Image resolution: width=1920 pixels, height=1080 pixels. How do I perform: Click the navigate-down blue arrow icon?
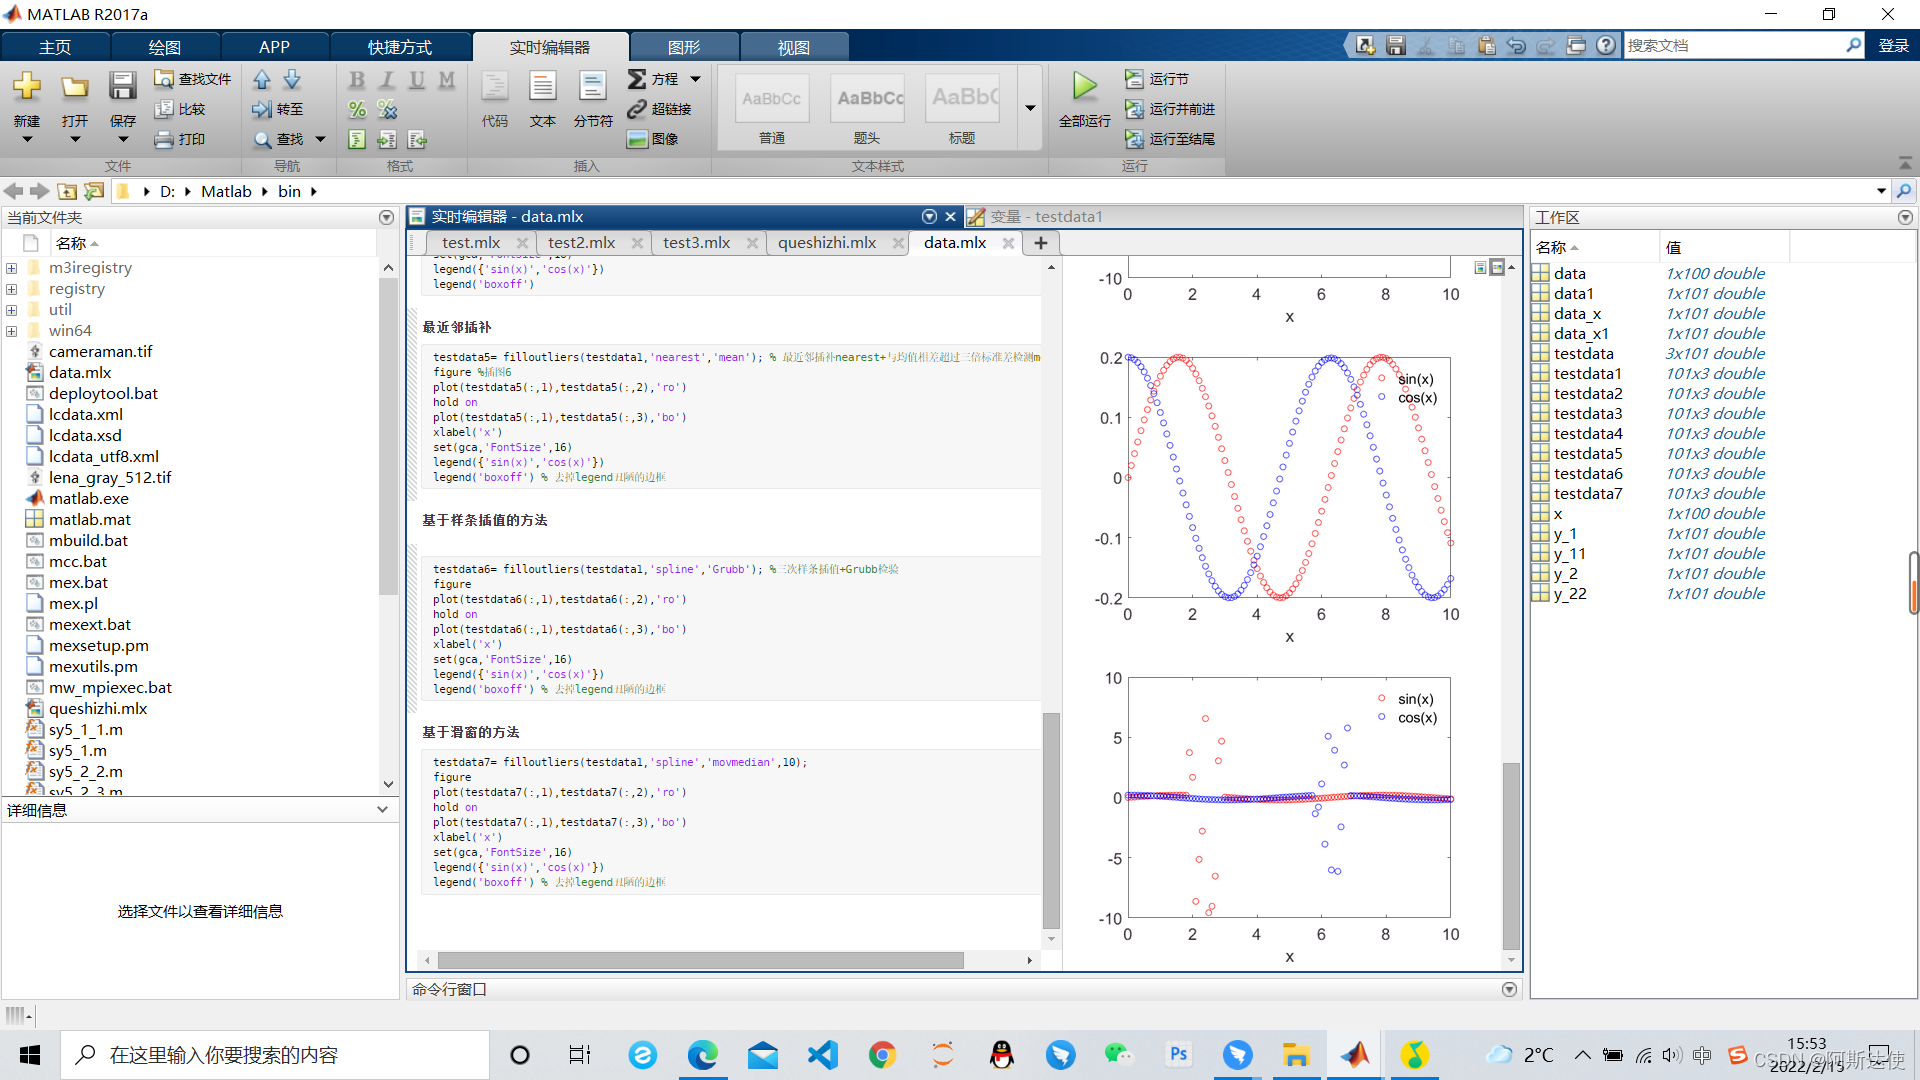coord(292,79)
